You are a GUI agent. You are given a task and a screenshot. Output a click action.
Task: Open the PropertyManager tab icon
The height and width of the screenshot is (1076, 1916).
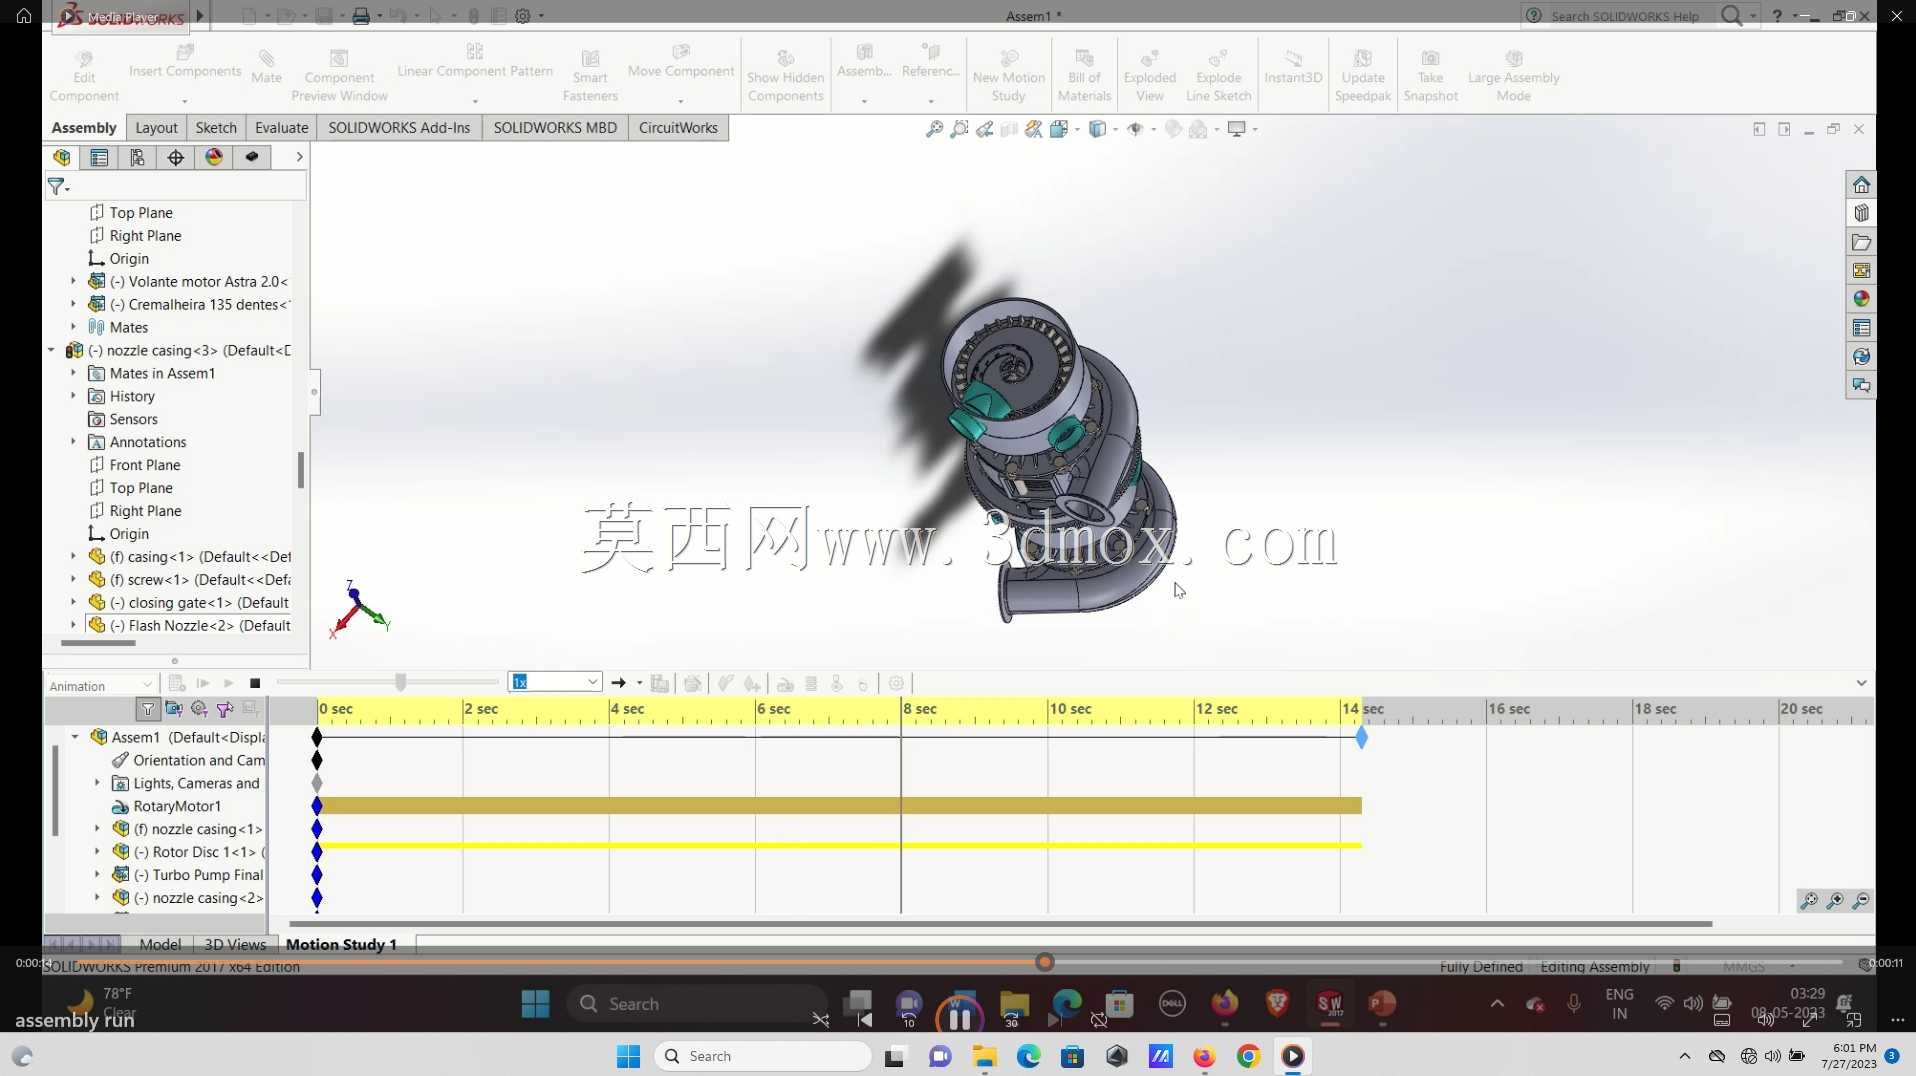pyautogui.click(x=99, y=157)
